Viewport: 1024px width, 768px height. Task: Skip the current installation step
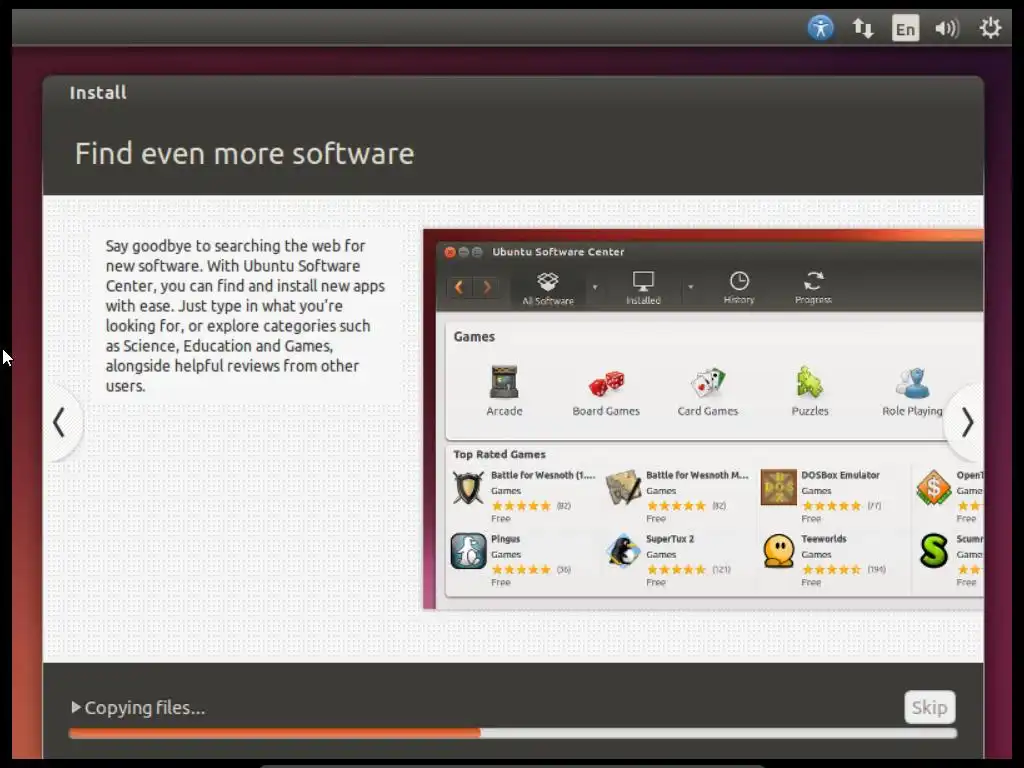pyautogui.click(x=929, y=707)
